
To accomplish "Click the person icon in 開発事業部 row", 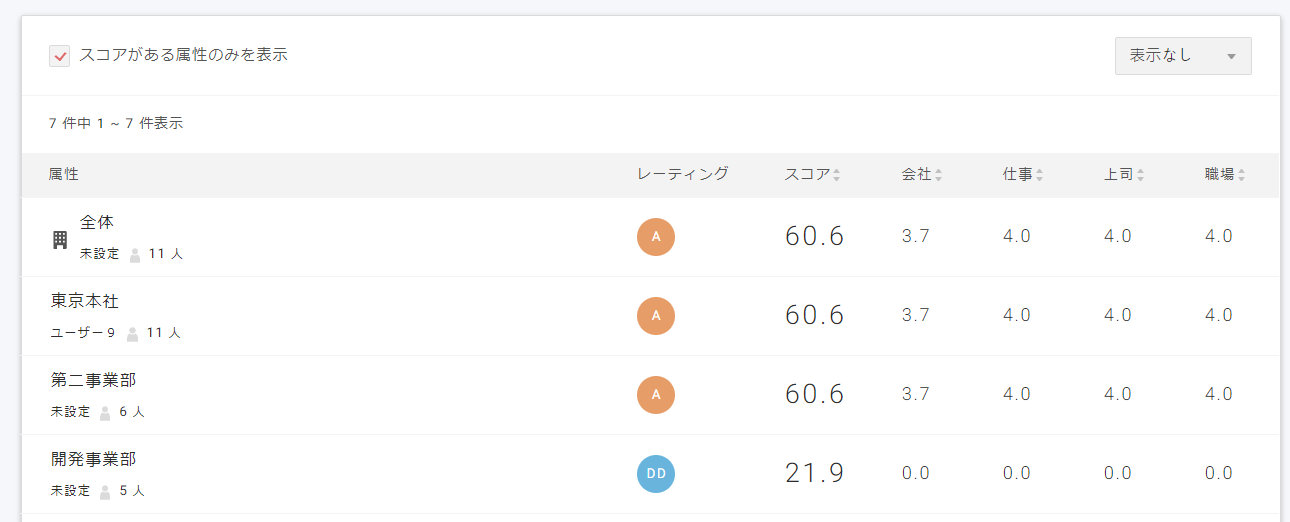I will (x=105, y=491).
